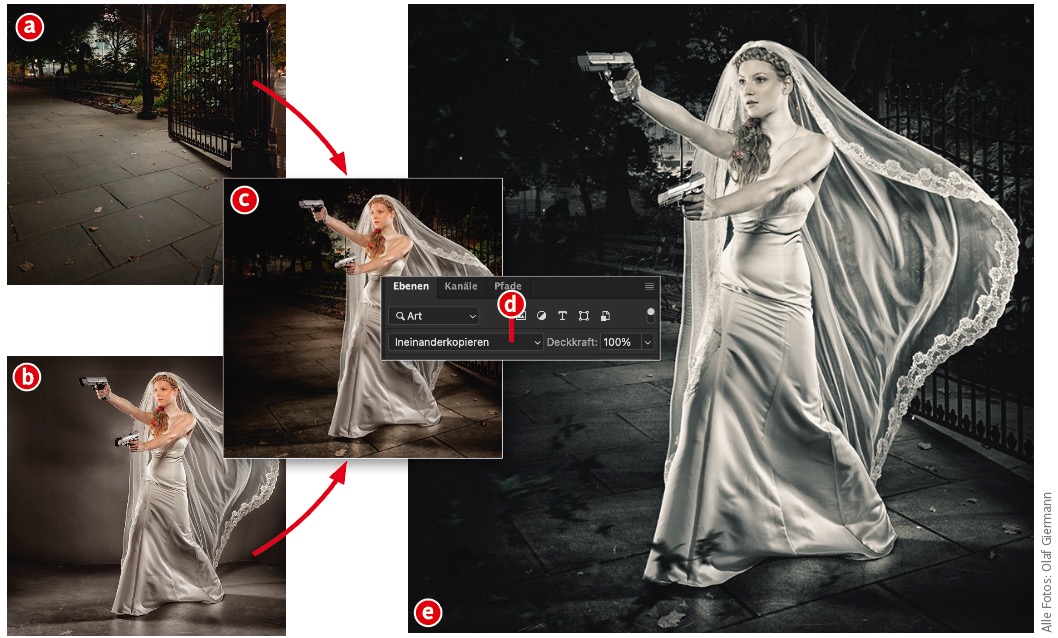The height and width of the screenshot is (638, 1058).
Task: Click the credit text Alle Fotos: Olaf Giermann
Action: point(1047,561)
